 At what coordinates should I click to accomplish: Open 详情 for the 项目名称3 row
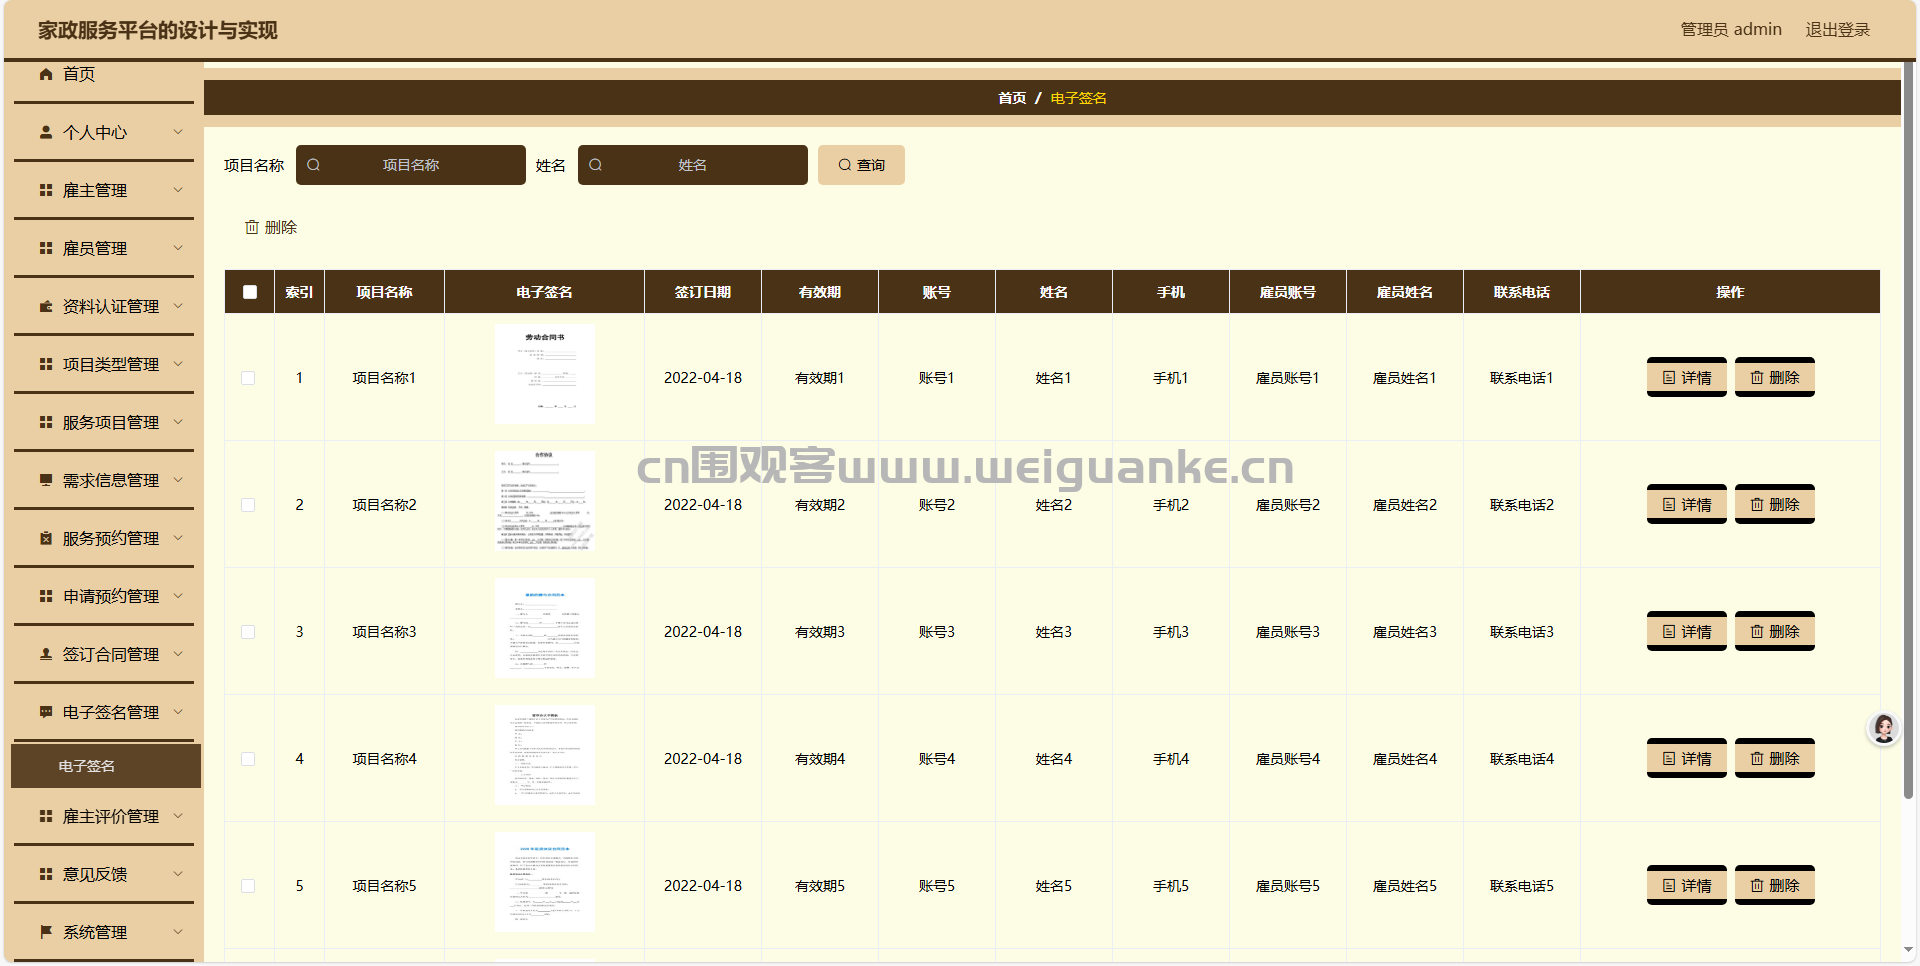click(1687, 632)
